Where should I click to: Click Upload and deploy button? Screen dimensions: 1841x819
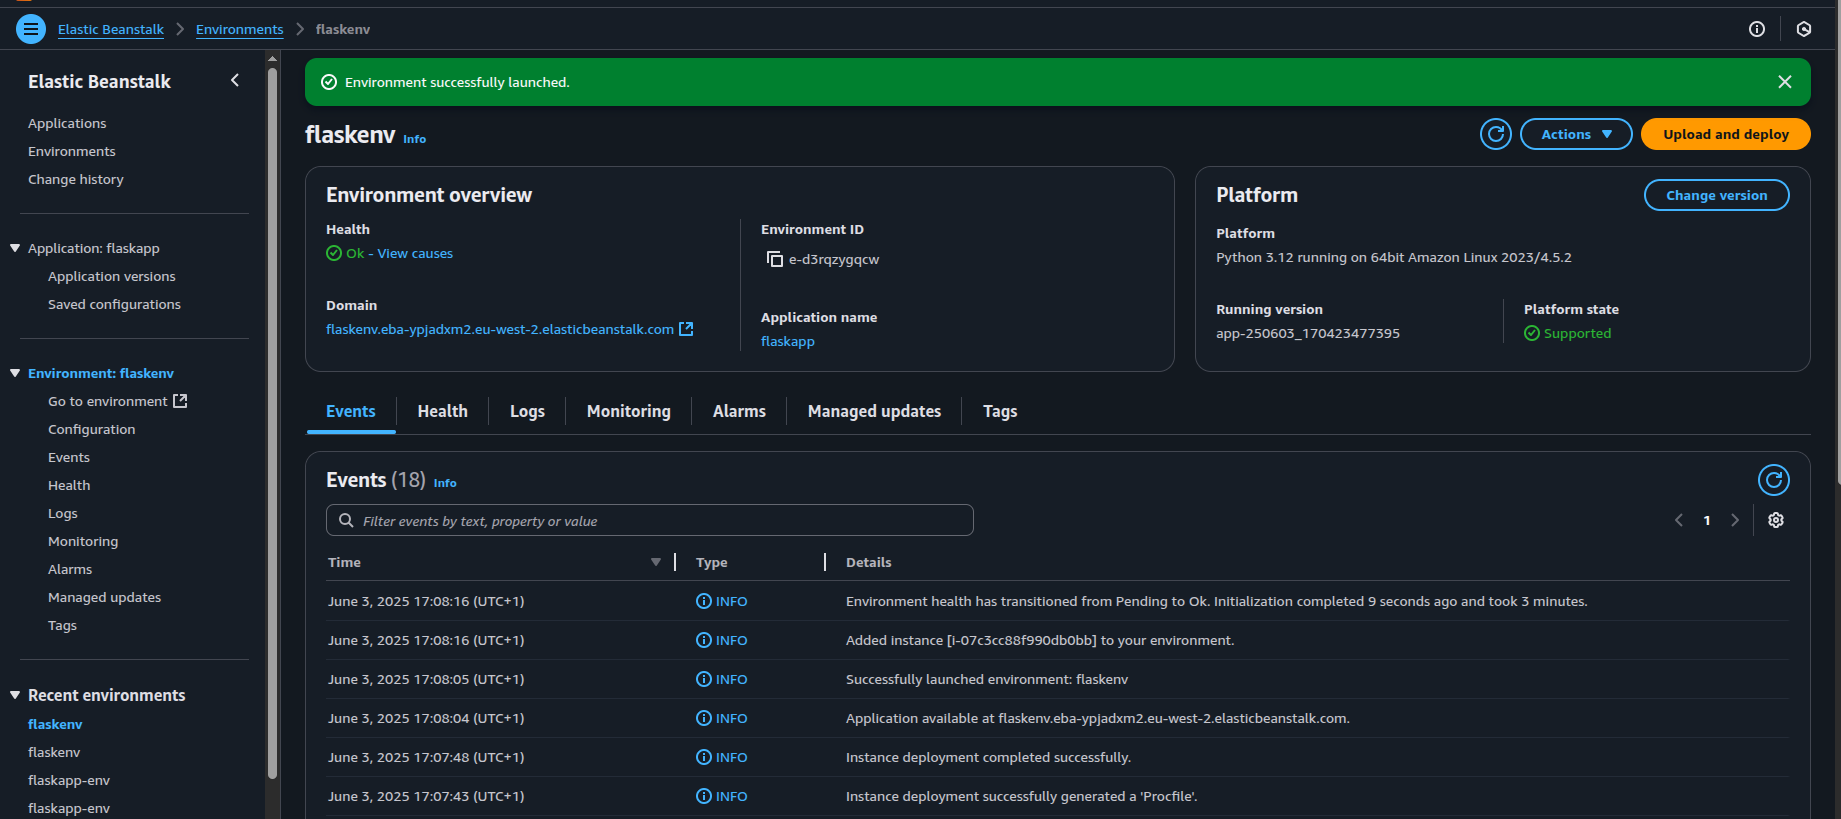point(1726,134)
